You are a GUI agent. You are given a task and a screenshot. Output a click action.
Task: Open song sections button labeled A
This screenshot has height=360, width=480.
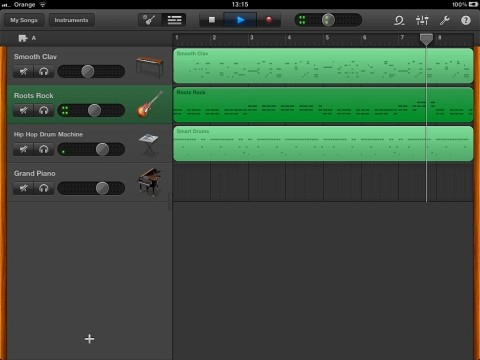[27, 38]
